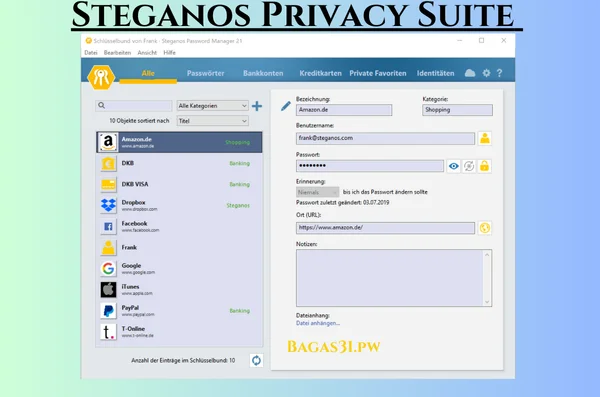The width and height of the screenshot is (600, 397).
Task: Click the Facebook logo icon
Action: [x=108, y=227]
